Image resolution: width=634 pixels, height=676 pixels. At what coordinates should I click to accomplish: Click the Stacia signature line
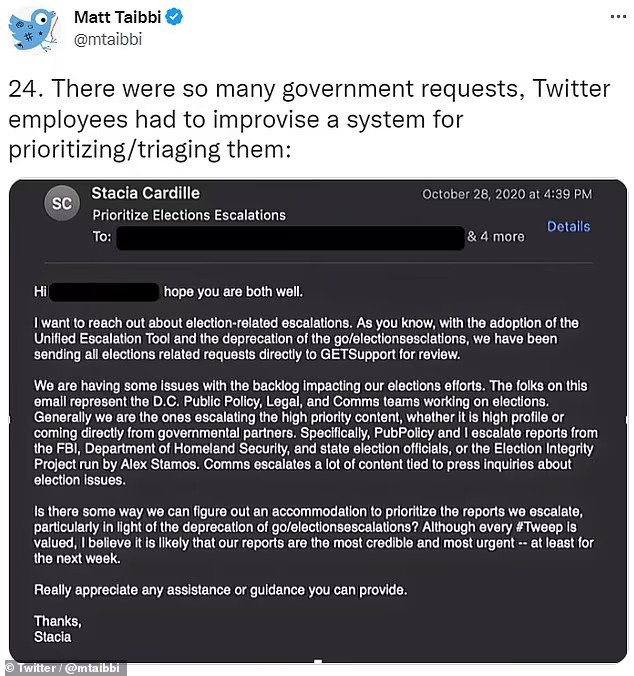tap(53, 637)
